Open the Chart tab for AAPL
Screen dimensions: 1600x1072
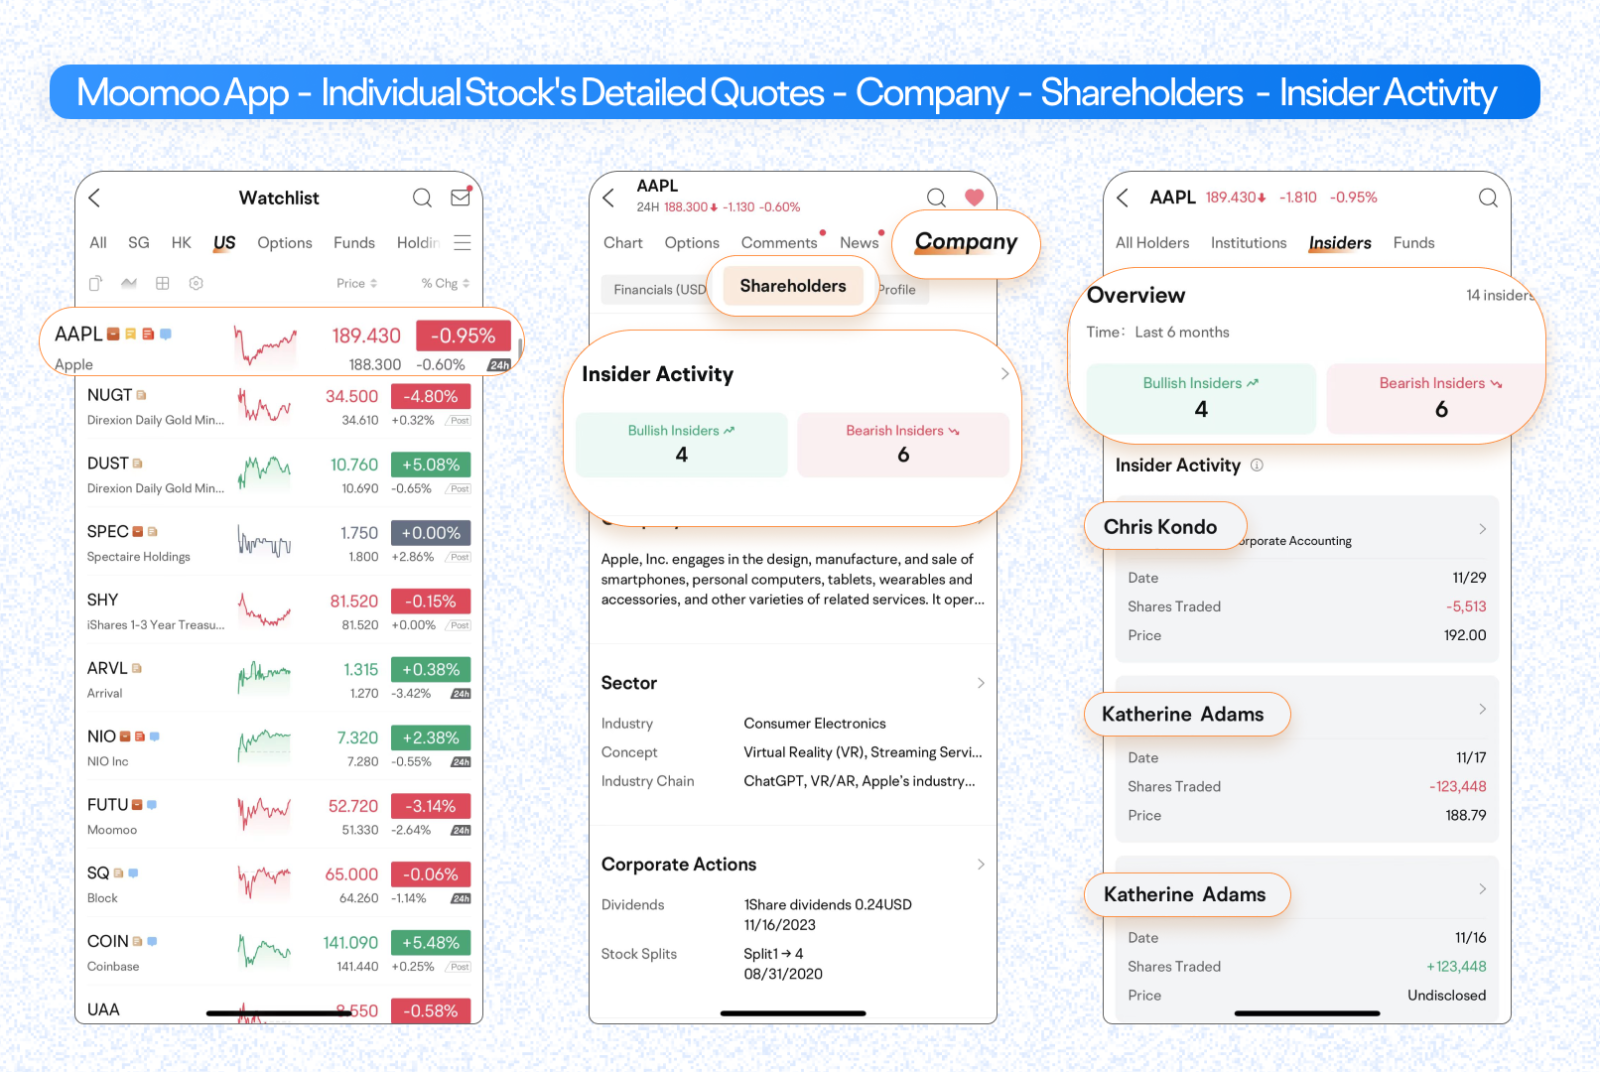pos(623,243)
